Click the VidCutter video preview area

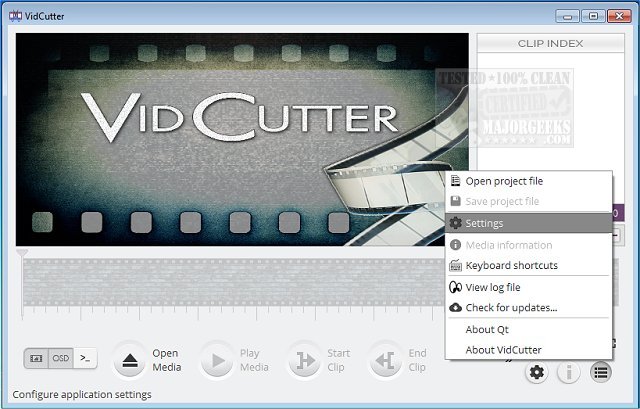click(x=242, y=140)
